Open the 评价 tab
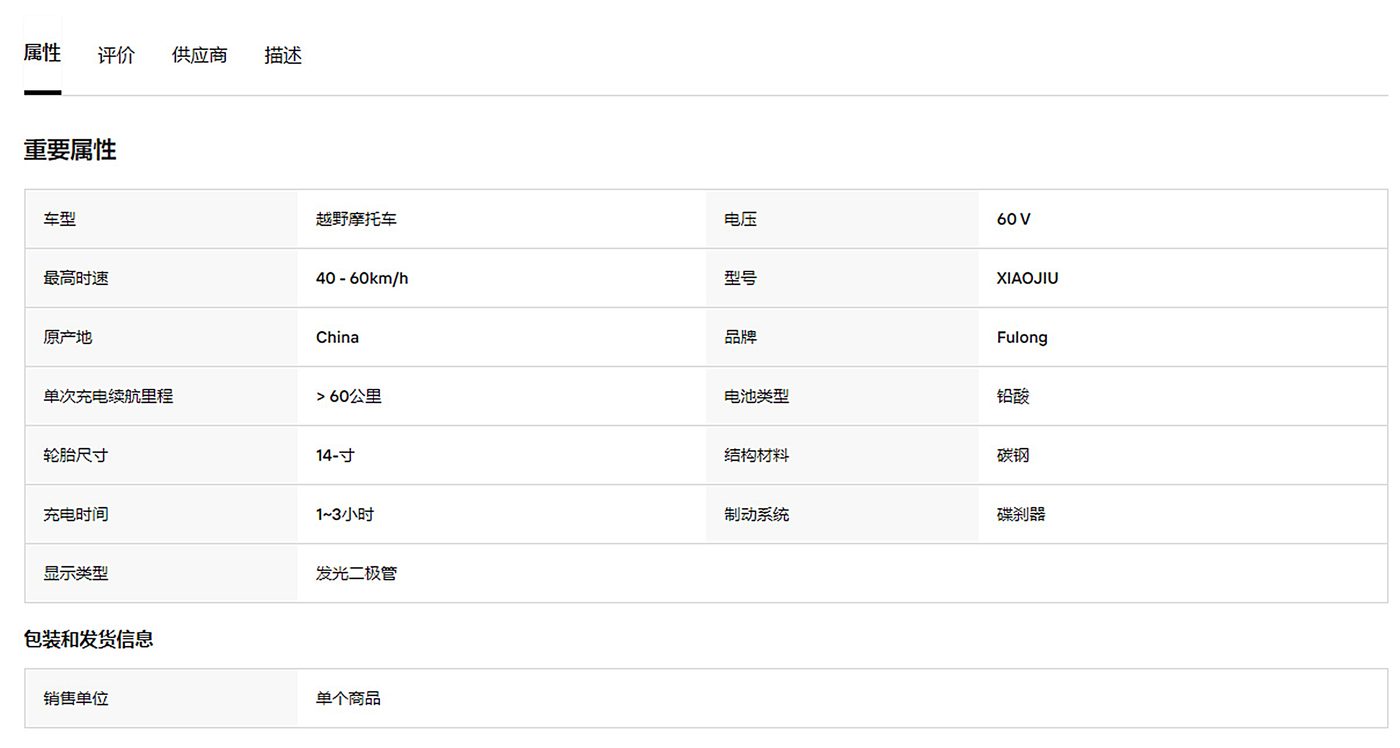 (116, 55)
